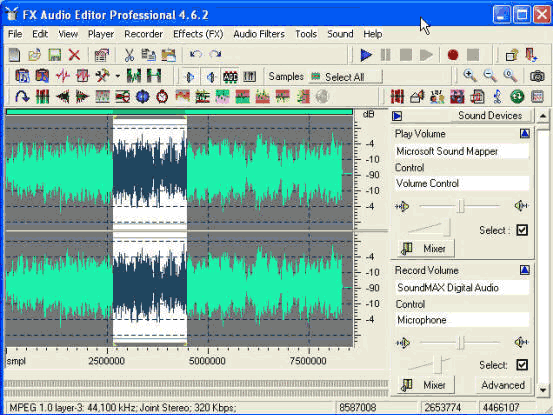
Task: Click the selected waveform region, top channel
Action: click(x=150, y=173)
